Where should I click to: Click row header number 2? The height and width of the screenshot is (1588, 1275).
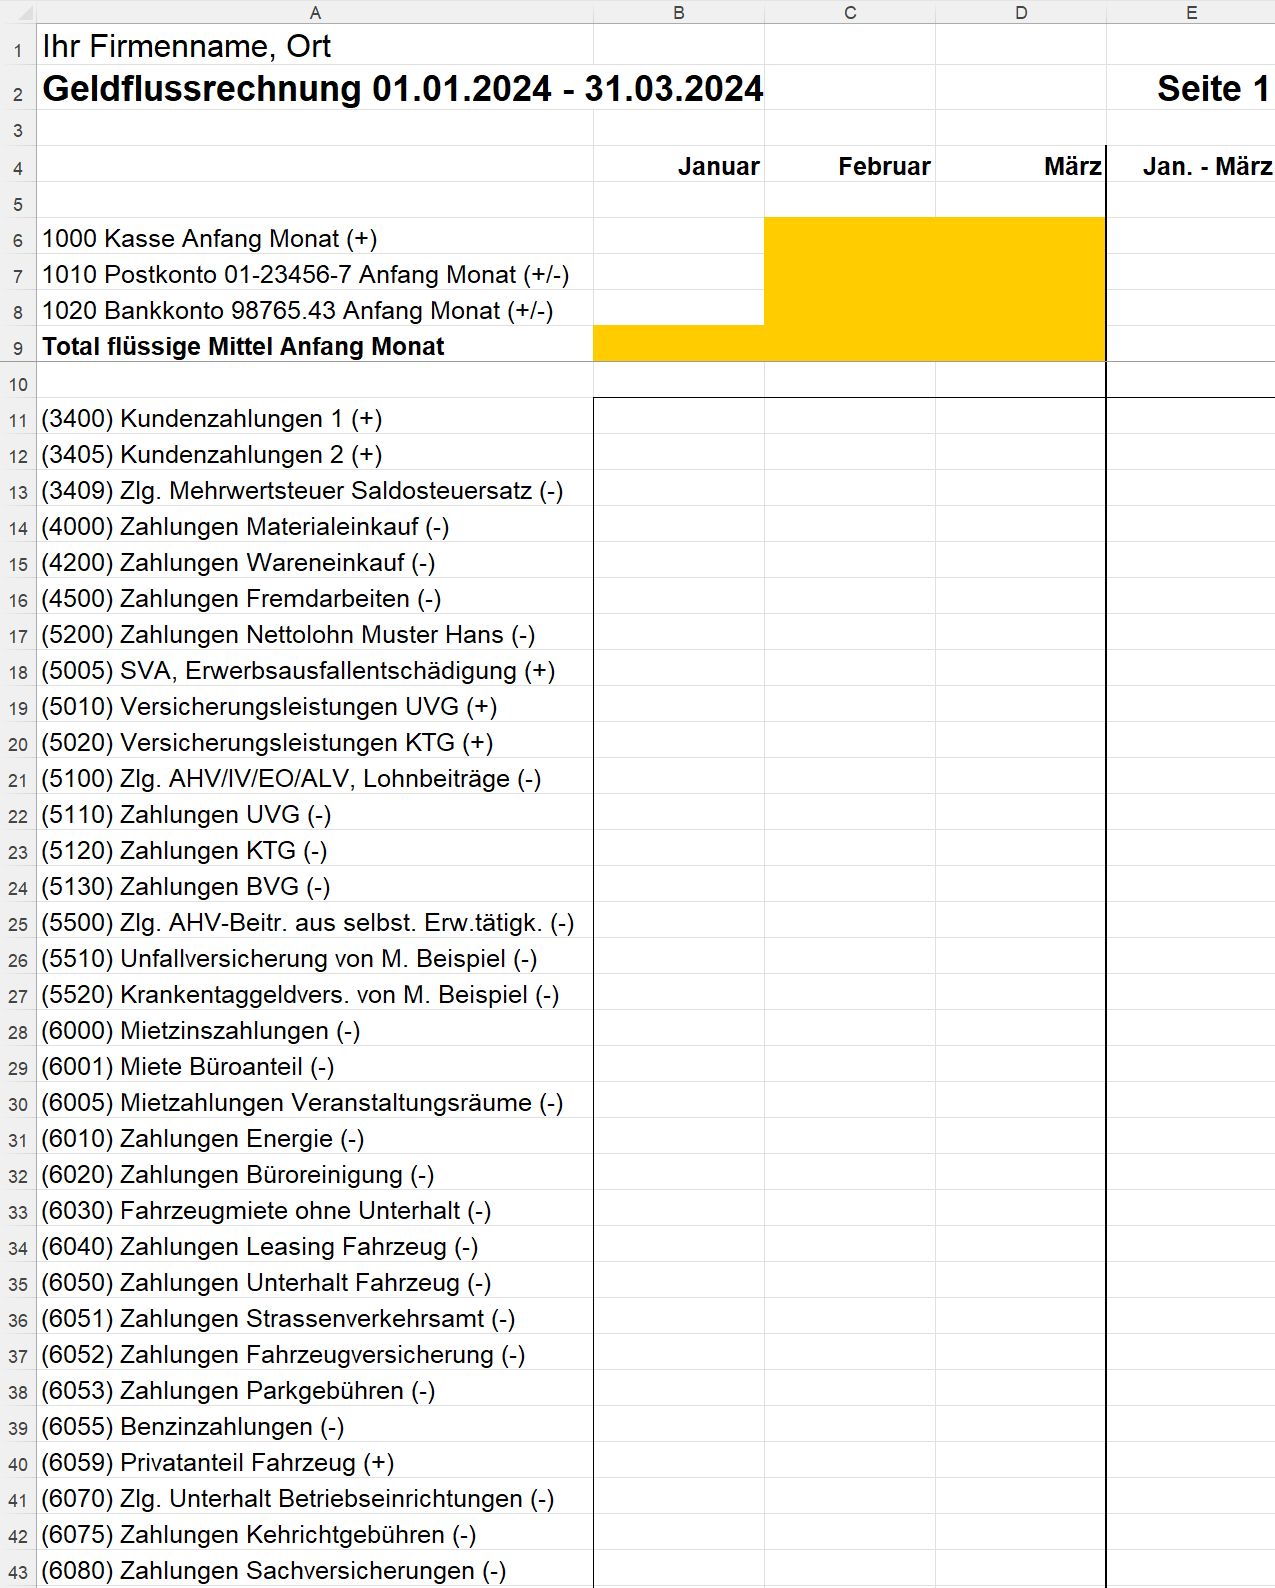(18, 94)
